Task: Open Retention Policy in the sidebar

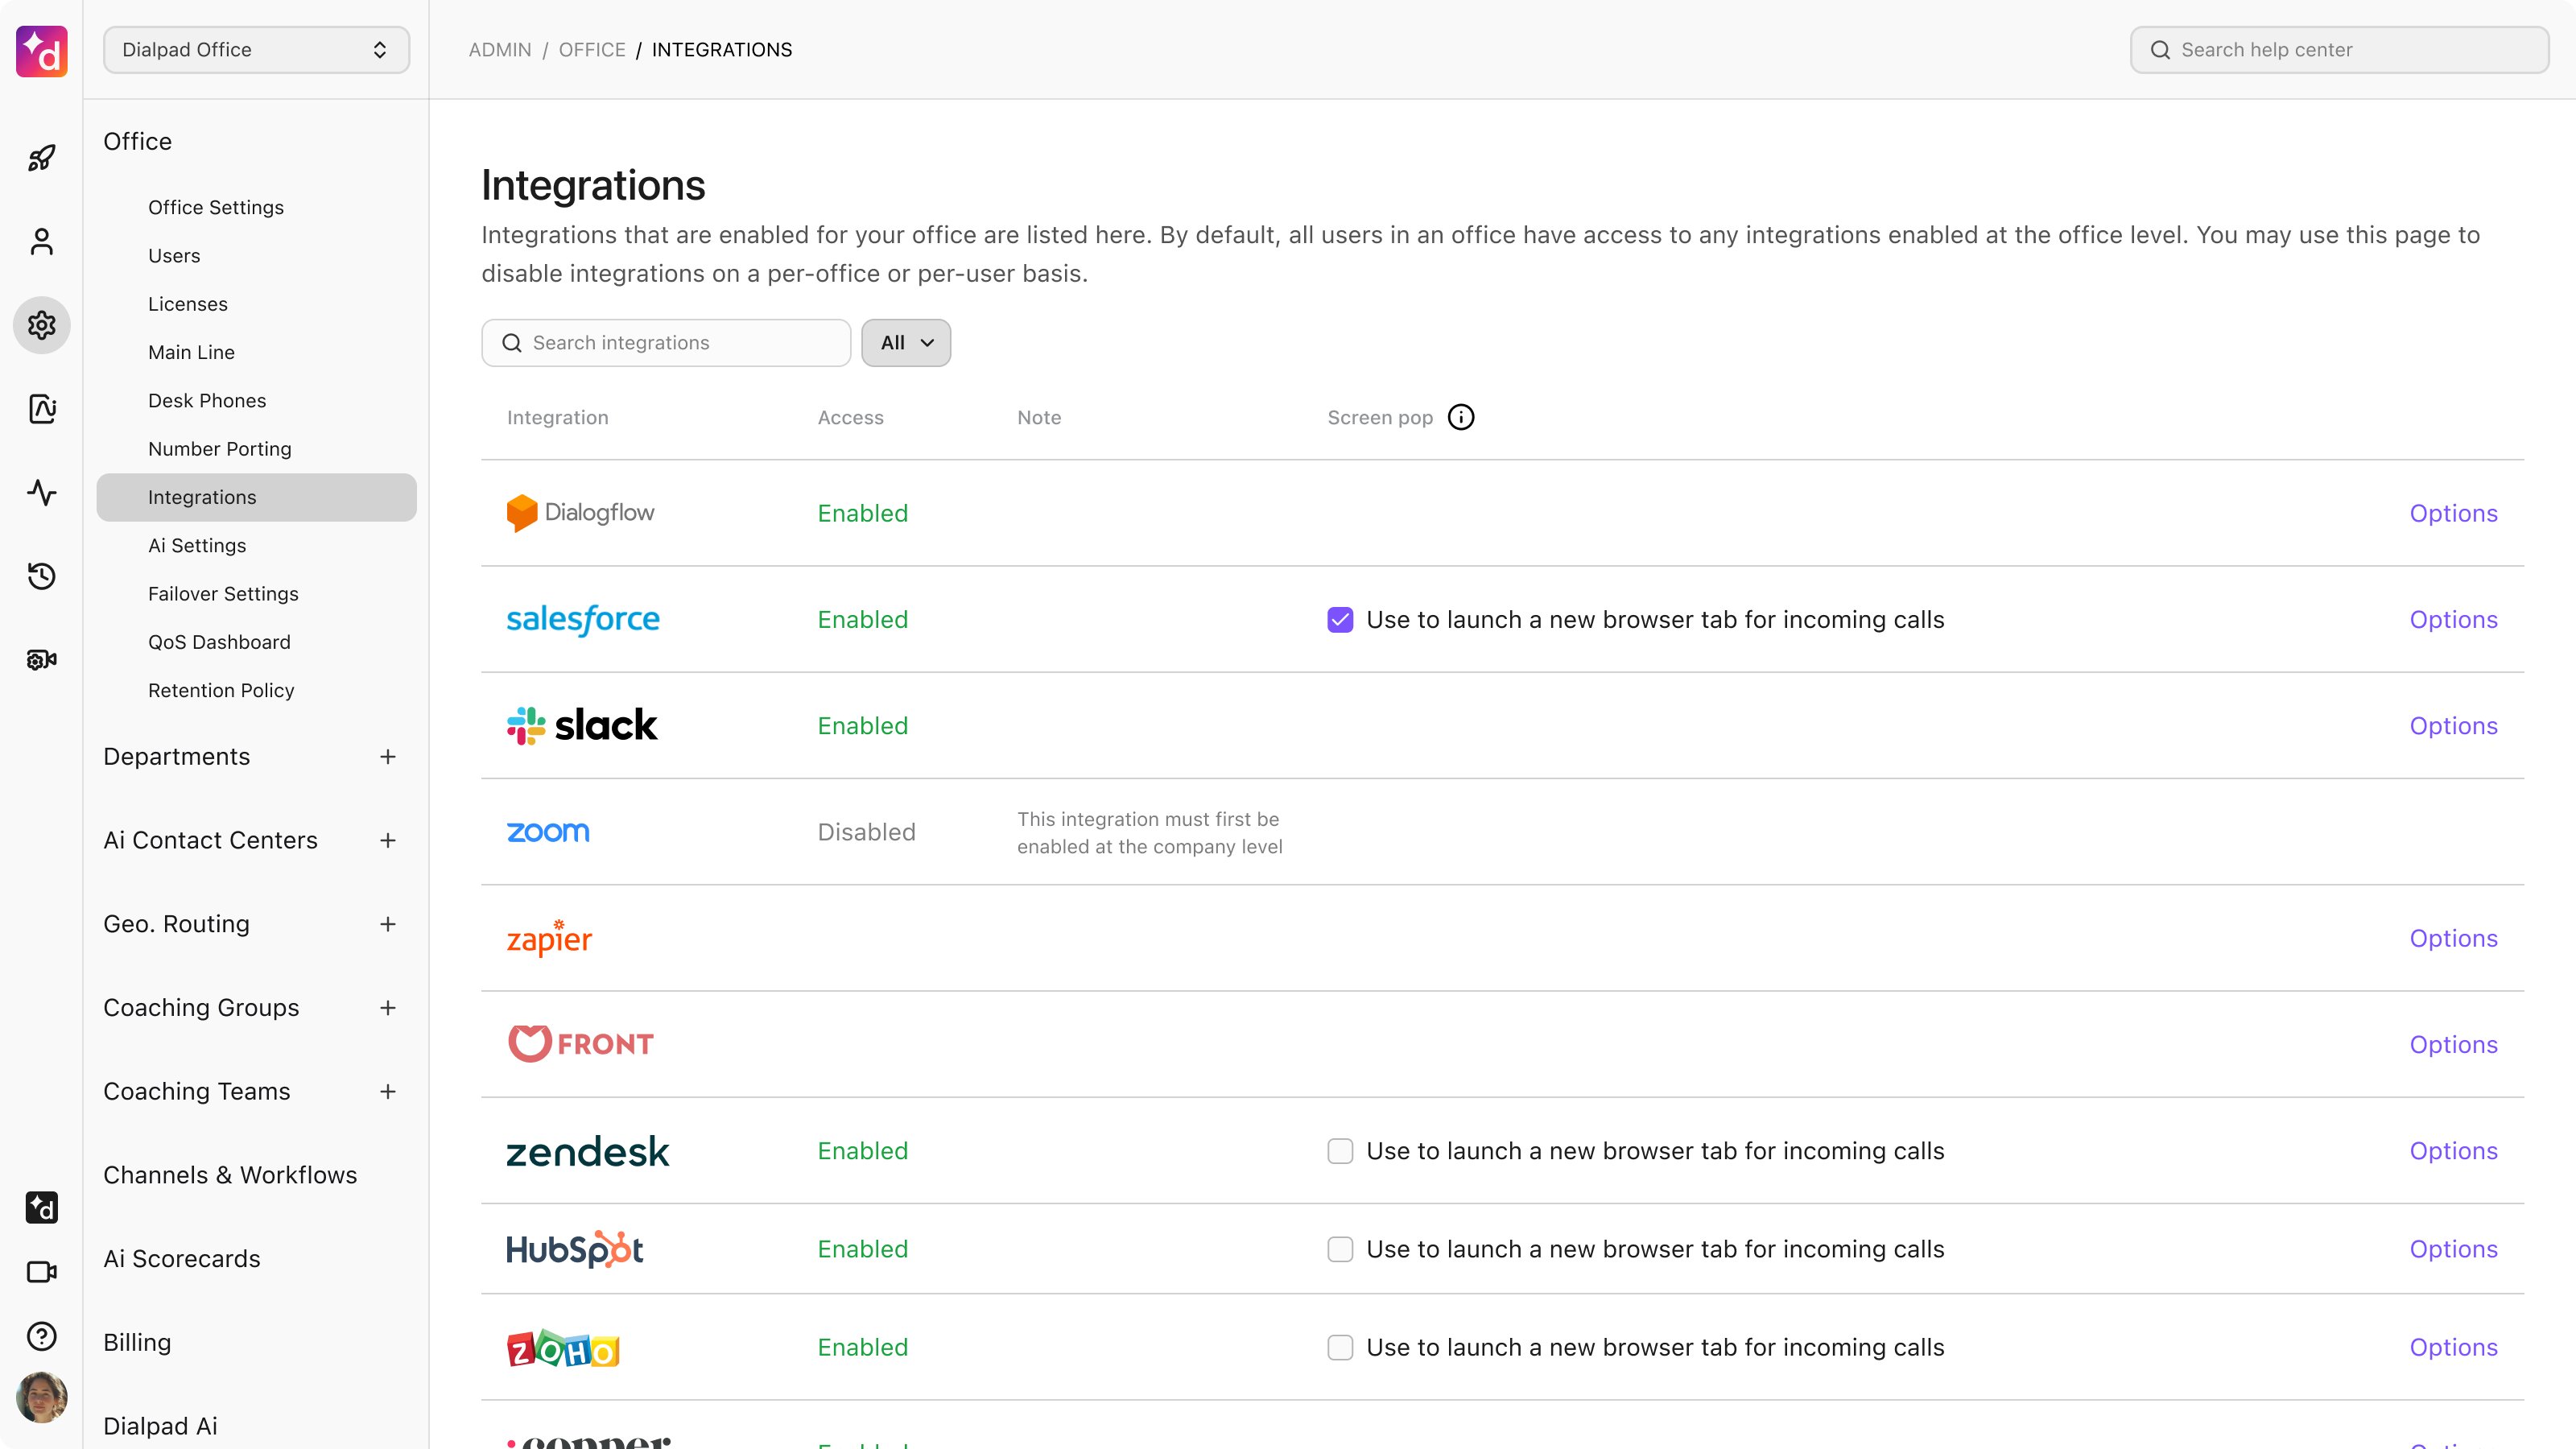Action: click(x=221, y=691)
